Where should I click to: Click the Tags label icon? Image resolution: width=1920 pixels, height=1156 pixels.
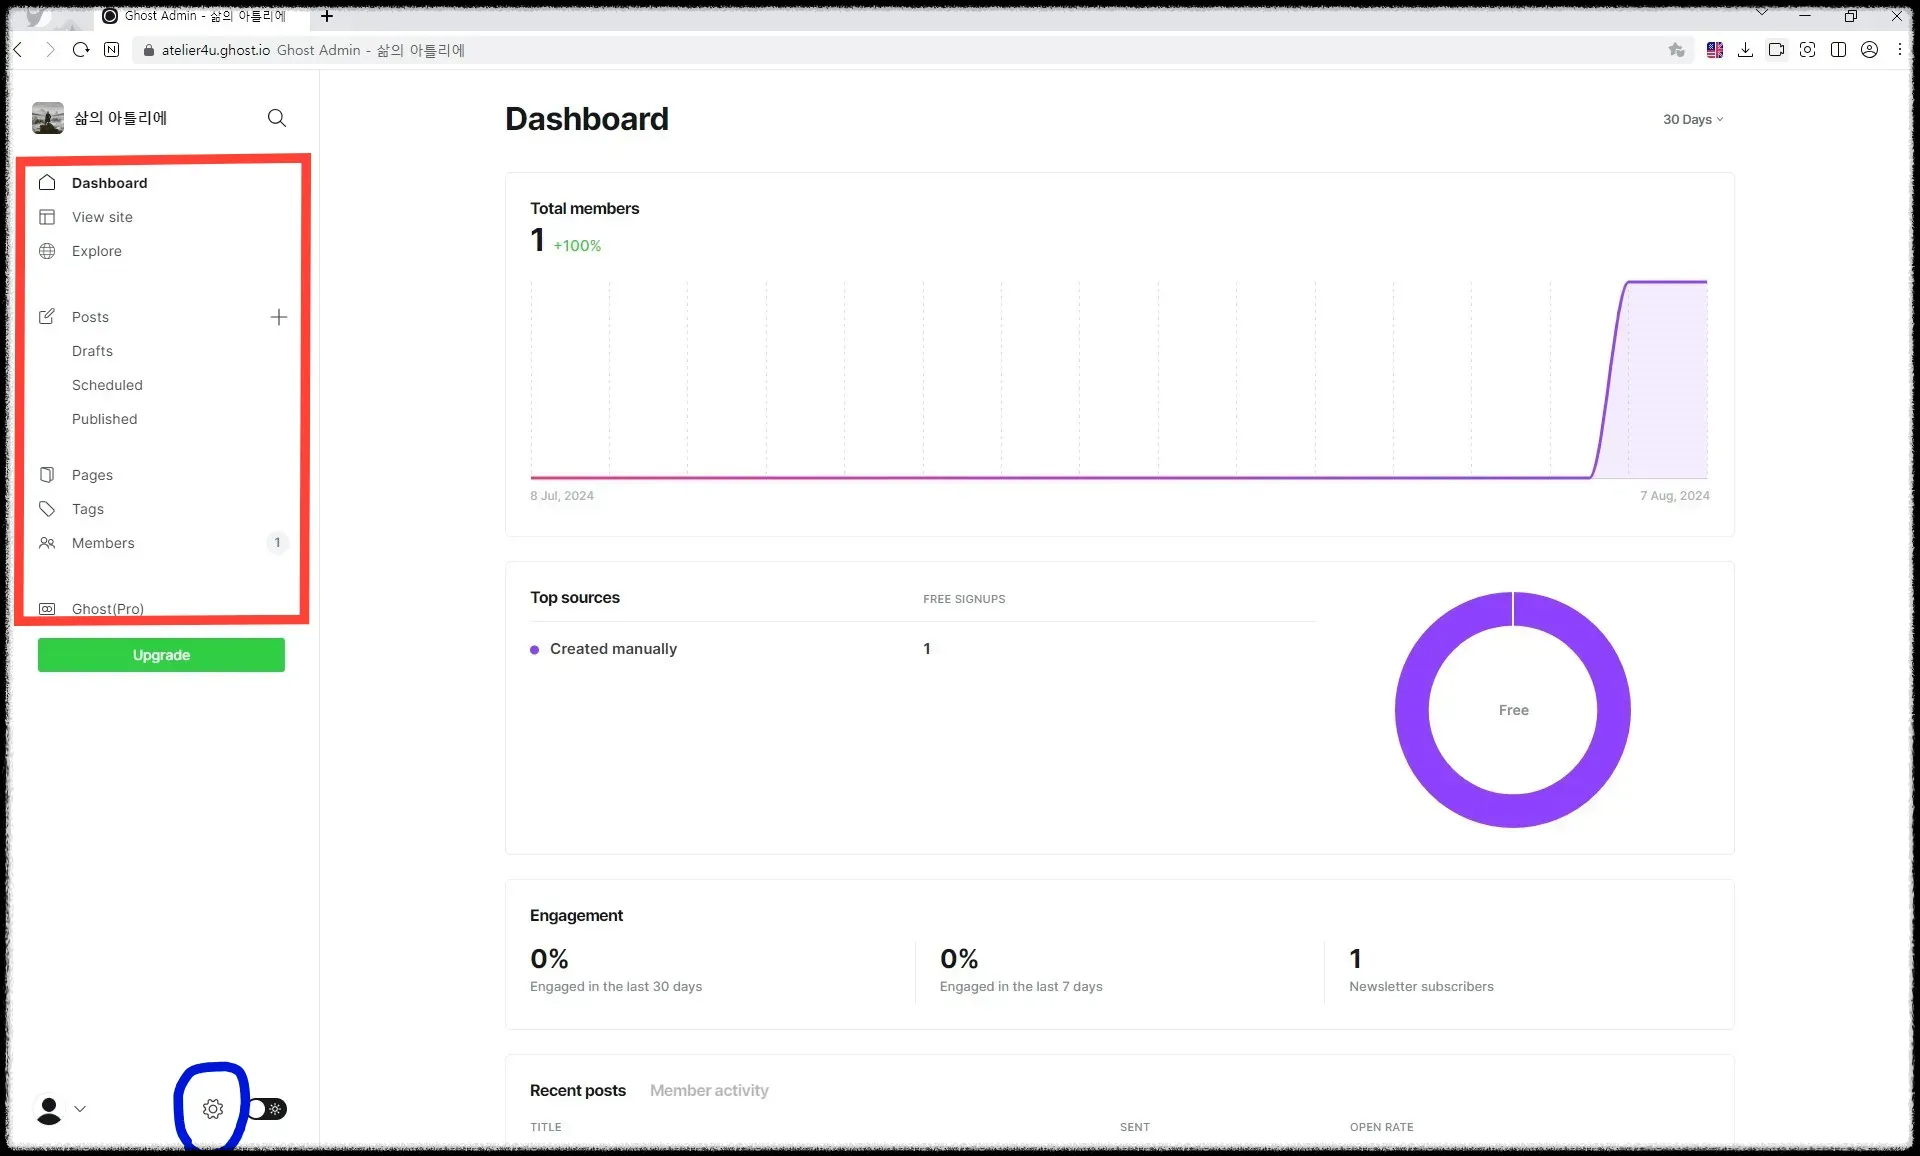47,509
